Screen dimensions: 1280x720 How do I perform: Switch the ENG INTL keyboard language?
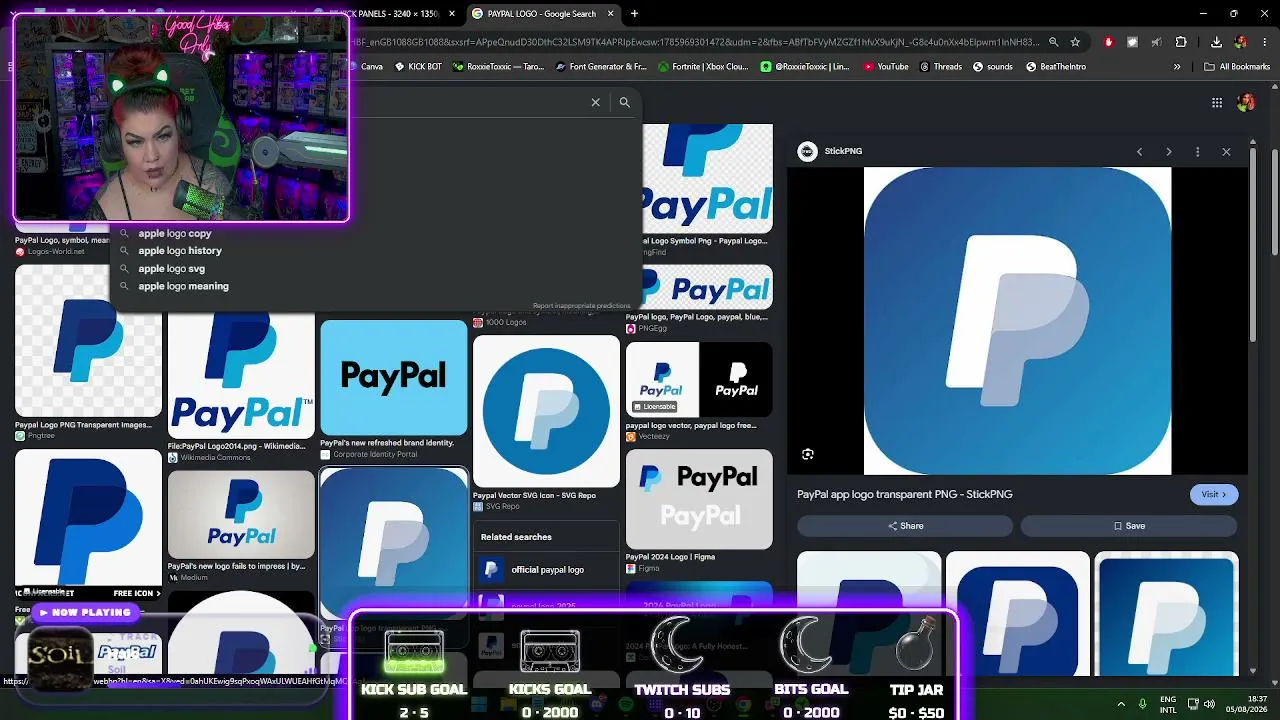pos(1168,704)
